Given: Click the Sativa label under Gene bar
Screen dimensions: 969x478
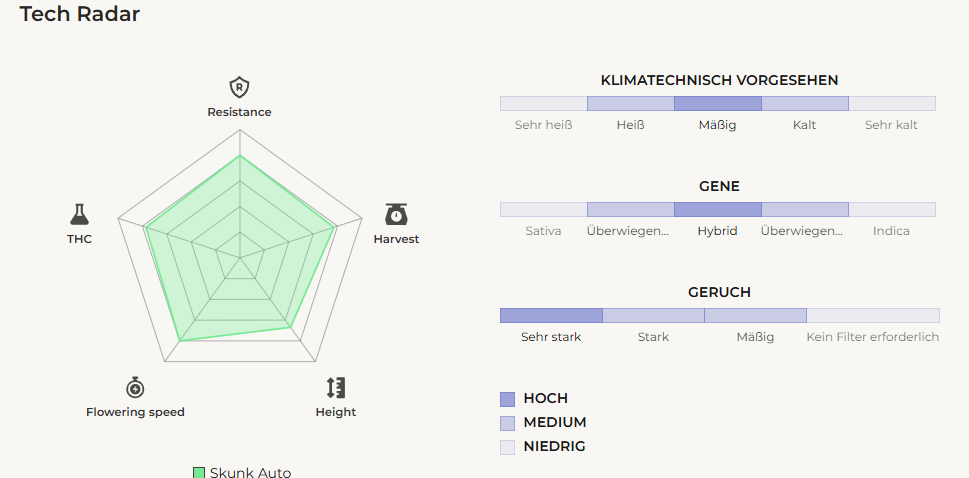Looking at the screenshot, I should pyautogui.click(x=543, y=231).
